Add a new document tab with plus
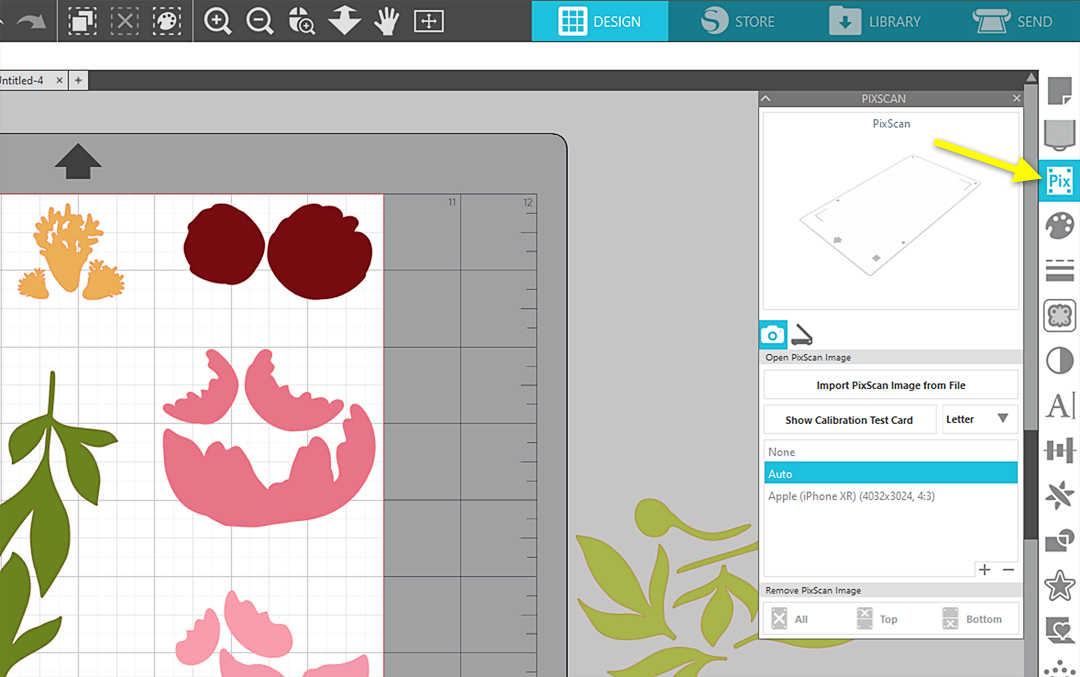The image size is (1080, 677). coord(79,81)
